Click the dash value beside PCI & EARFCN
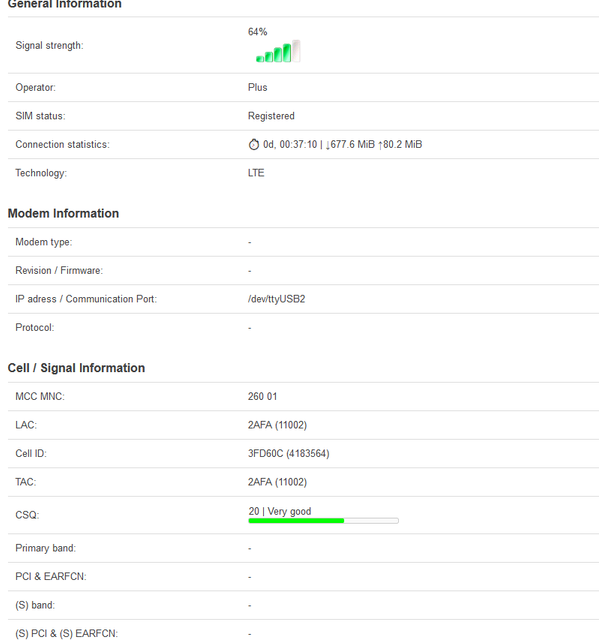599x640 pixels. click(250, 577)
